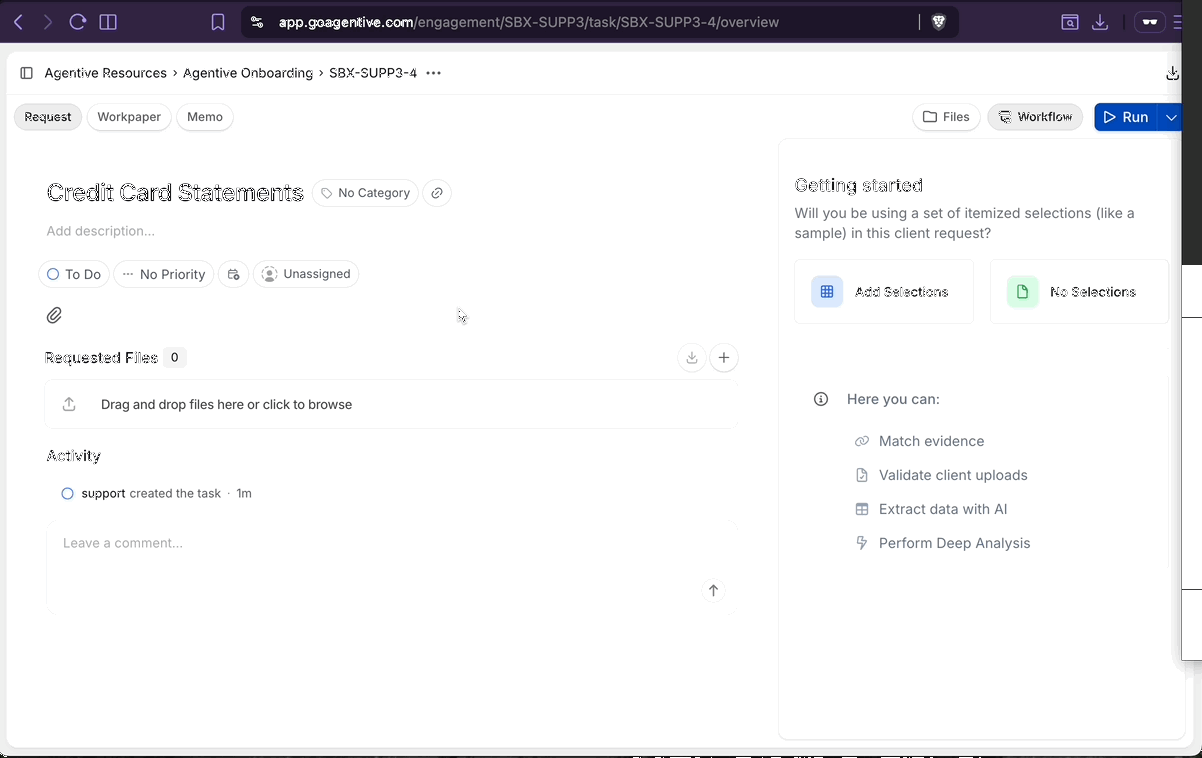1202x758 pixels.
Task: Click the Agentive Onboarding breadcrumb
Action: pyautogui.click(x=248, y=73)
